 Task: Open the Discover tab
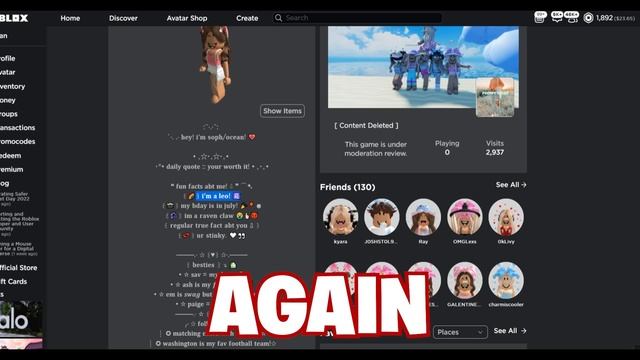click(x=123, y=18)
